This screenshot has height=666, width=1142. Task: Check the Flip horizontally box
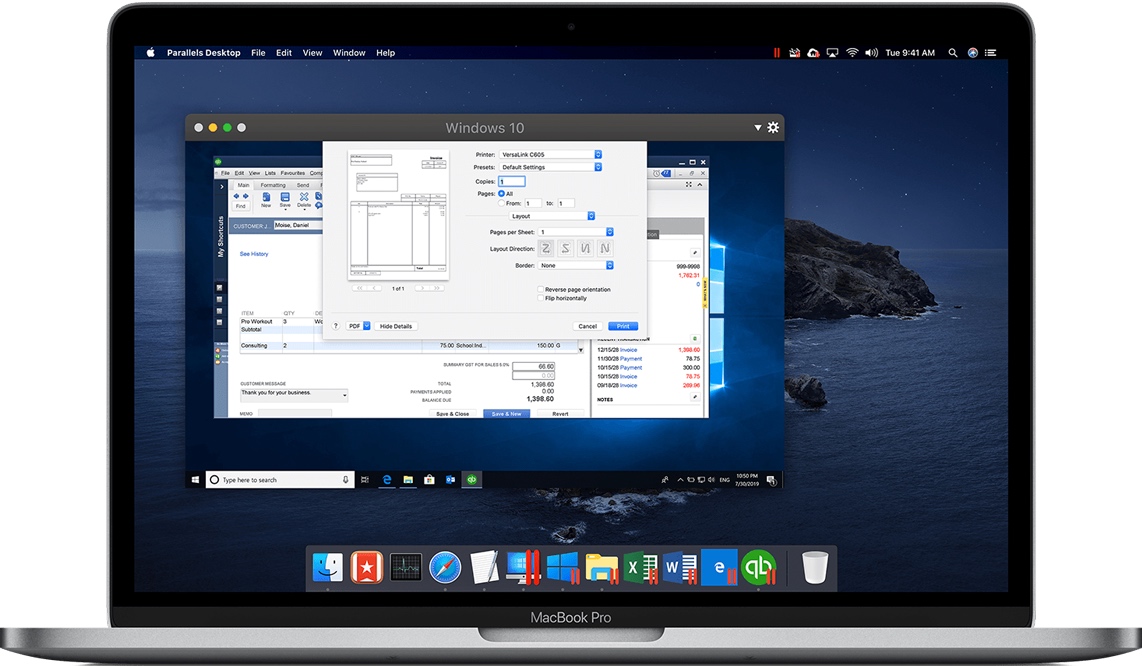pos(540,298)
